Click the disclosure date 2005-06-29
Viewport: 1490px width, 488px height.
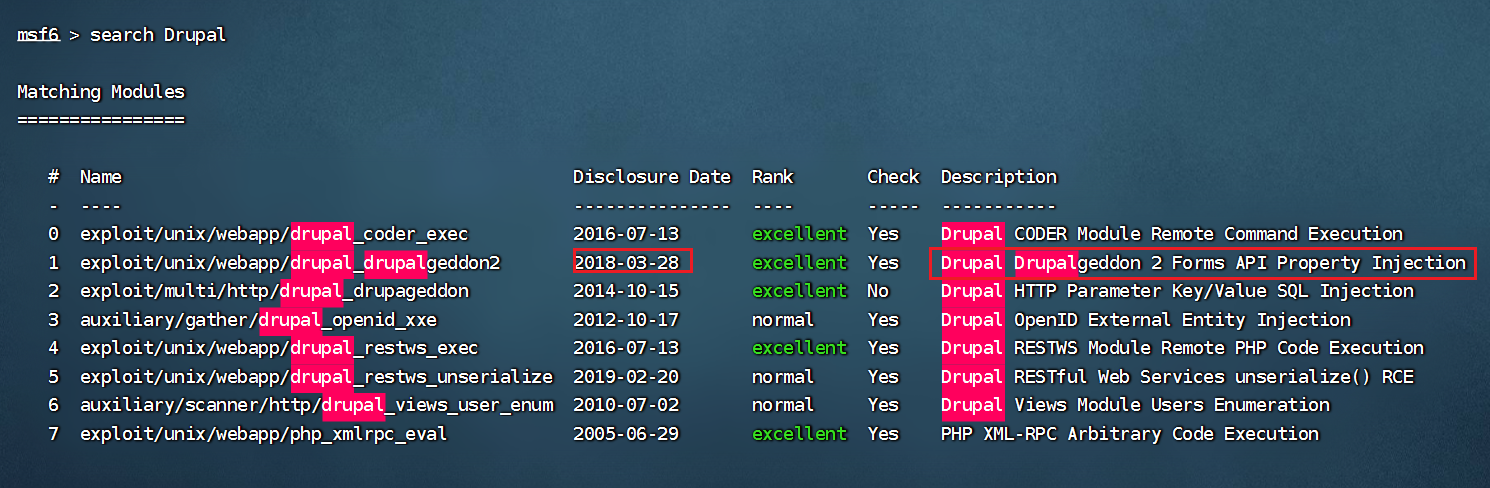point(626,434)
